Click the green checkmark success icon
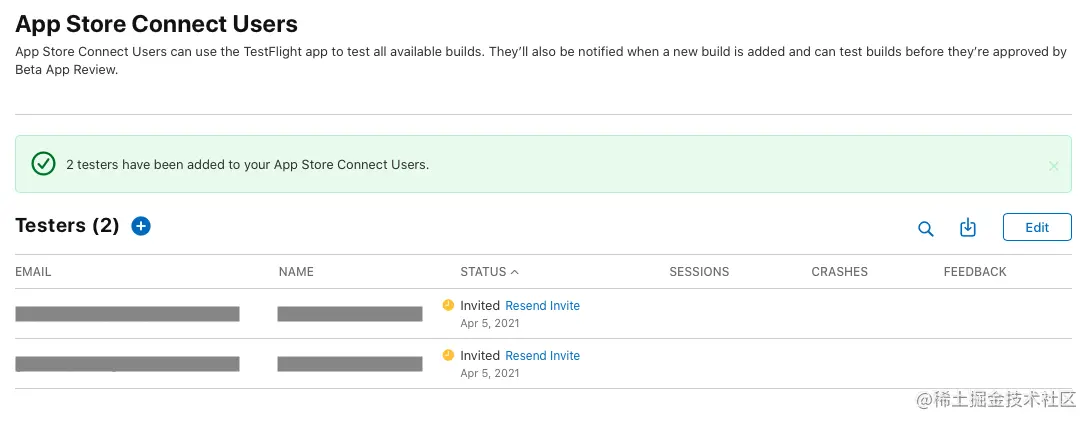 [43, 164]
